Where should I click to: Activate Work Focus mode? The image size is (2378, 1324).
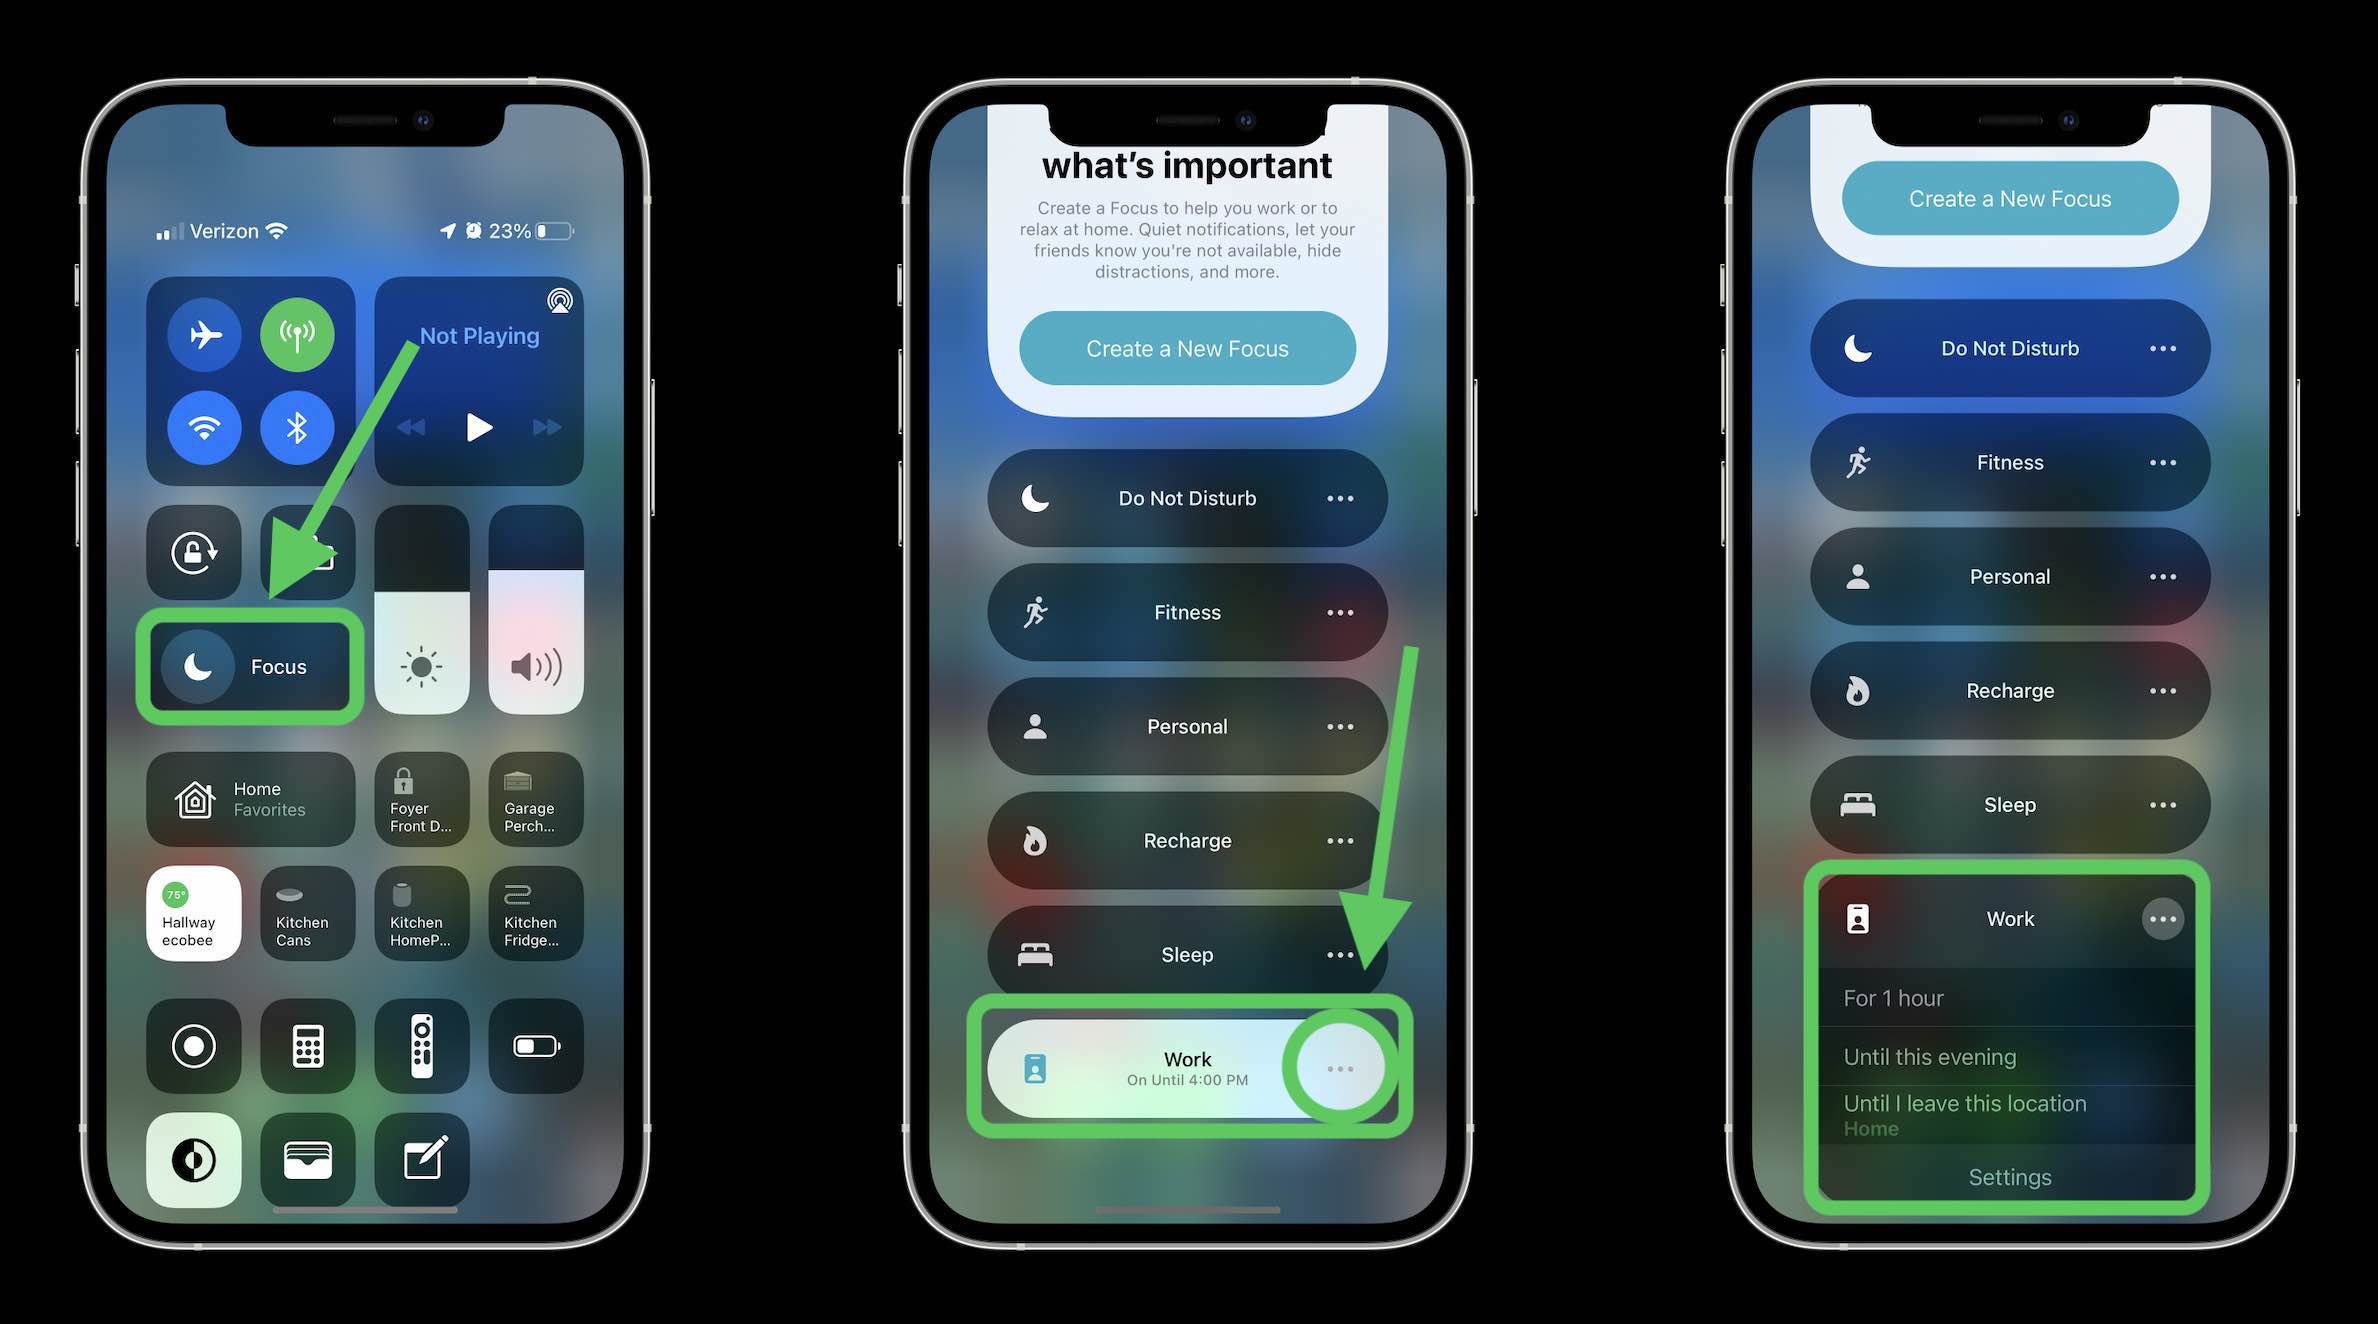1185,1068
